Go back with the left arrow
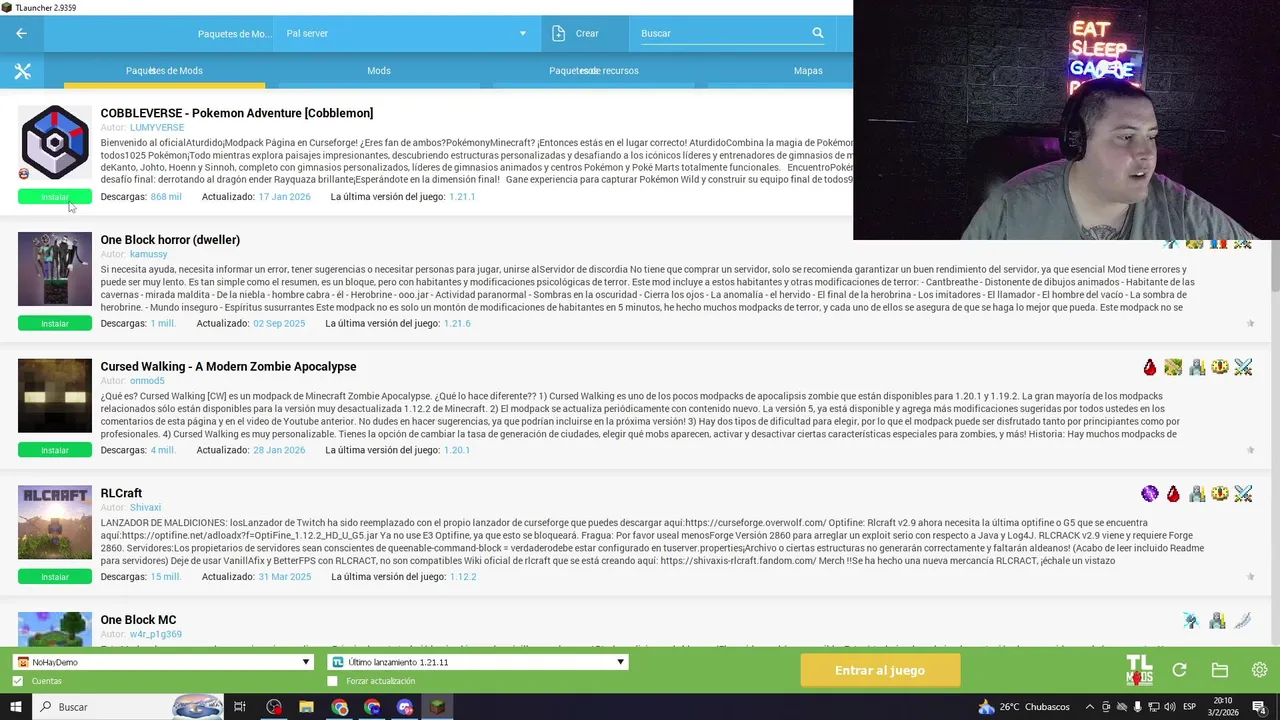This screenshot has width=1280, height=720. coord(21,33)
